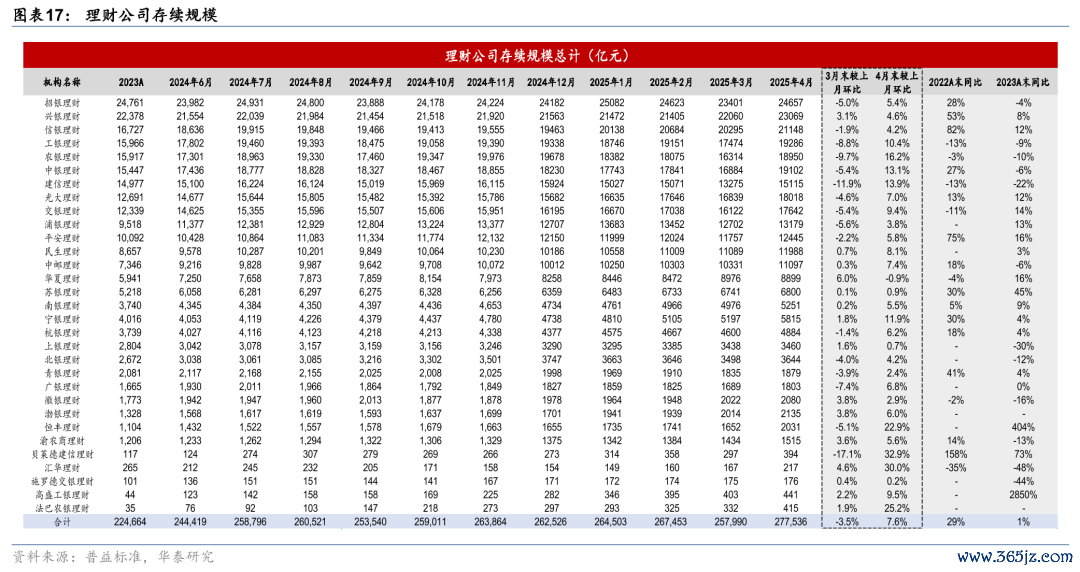The height and width of the screenshot is (572, 1080).
Task: Click the 158% value in 贝莱德建信理财 row
Action: pyautogui.click(x=955, y=454)
